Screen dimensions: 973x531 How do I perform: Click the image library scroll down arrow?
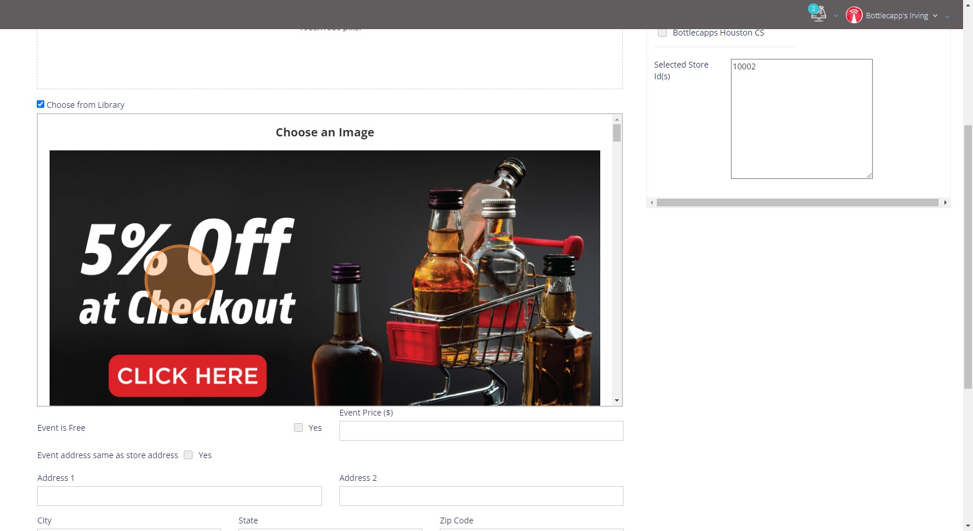coord(617,401)
